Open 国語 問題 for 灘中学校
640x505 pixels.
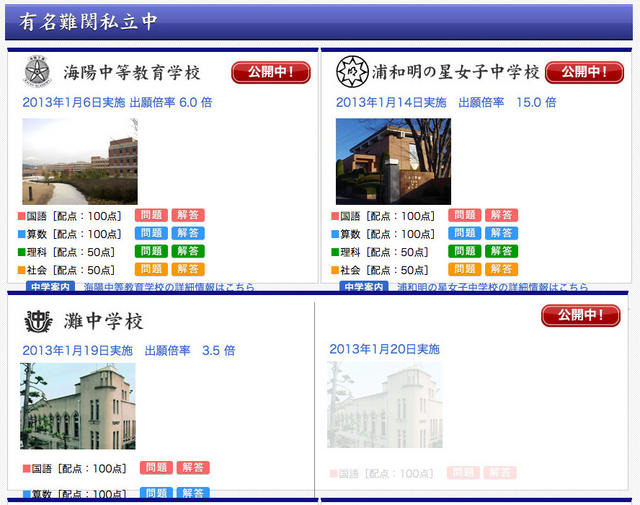(x=156, y=467)
